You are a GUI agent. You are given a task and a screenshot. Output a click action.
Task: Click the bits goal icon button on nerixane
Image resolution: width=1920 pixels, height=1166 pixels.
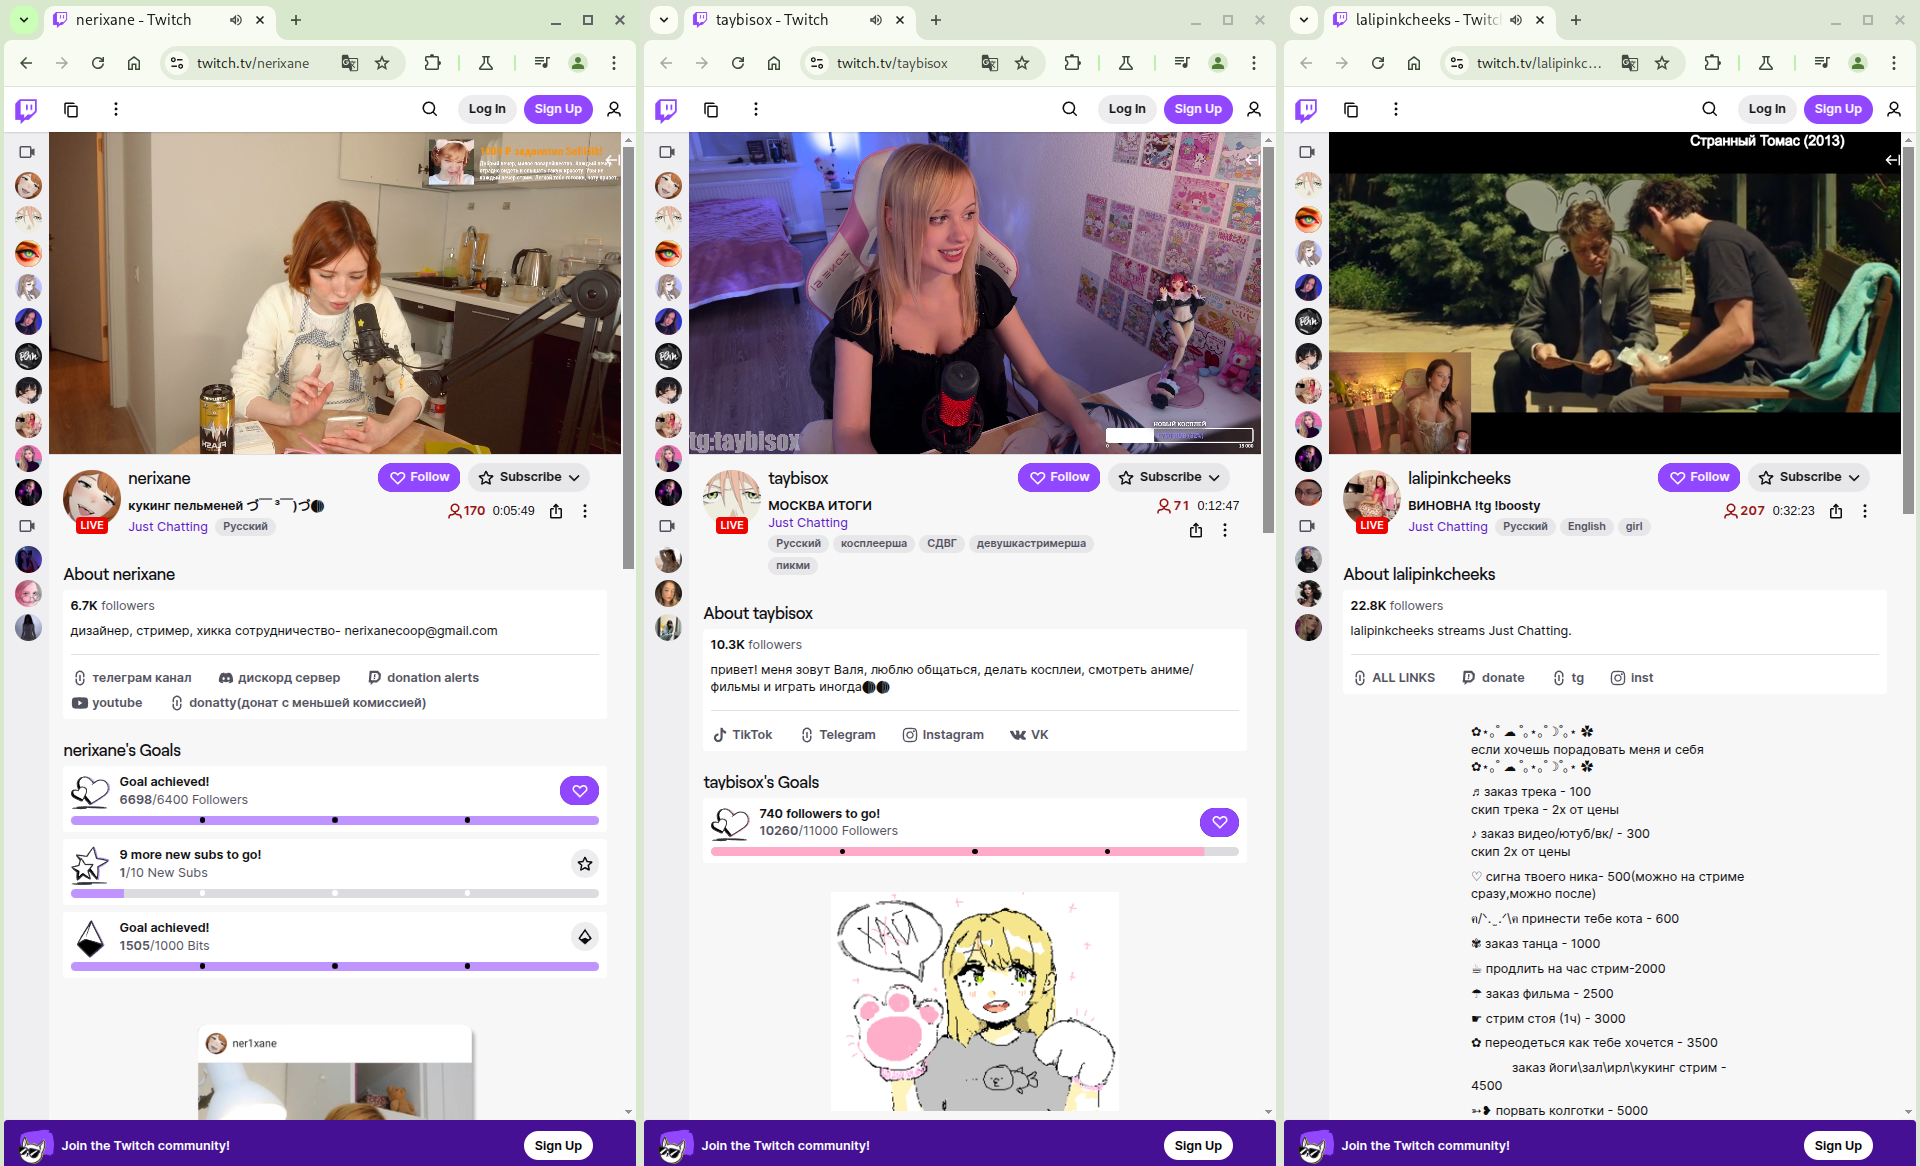pyautogui.click(x=584, y=937)
